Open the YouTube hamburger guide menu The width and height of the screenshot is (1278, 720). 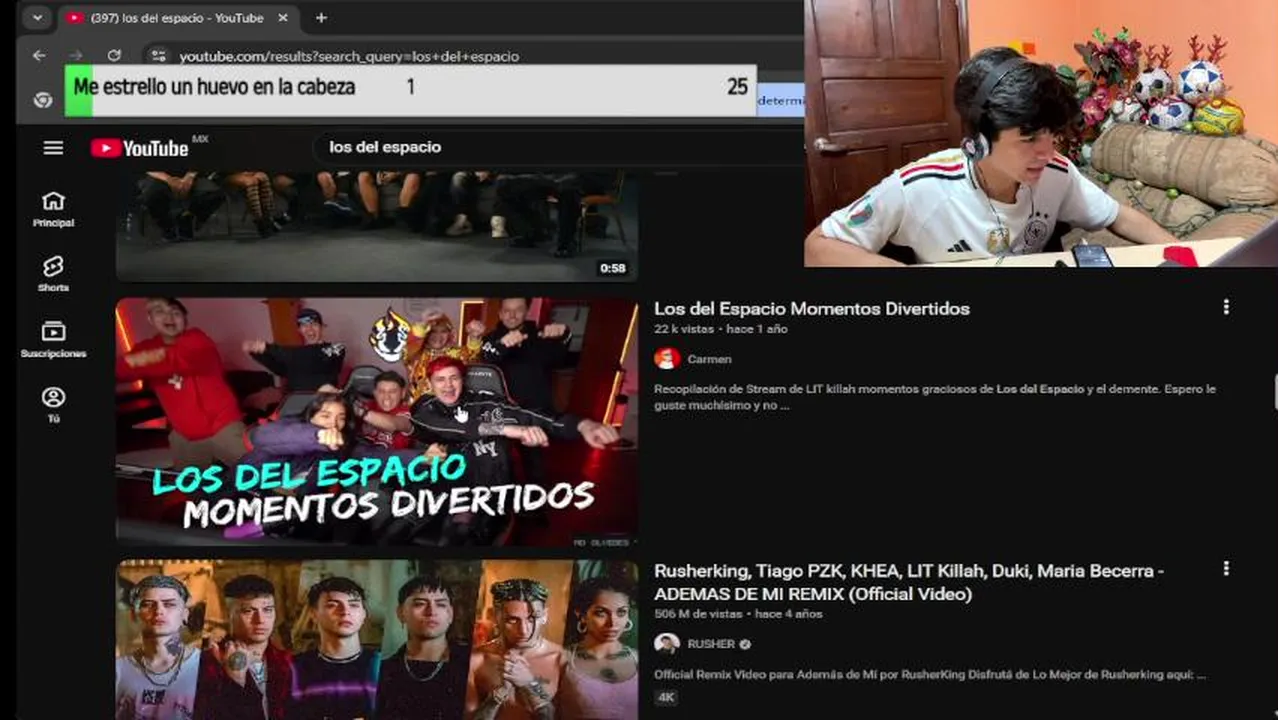[x=53, y=148]
